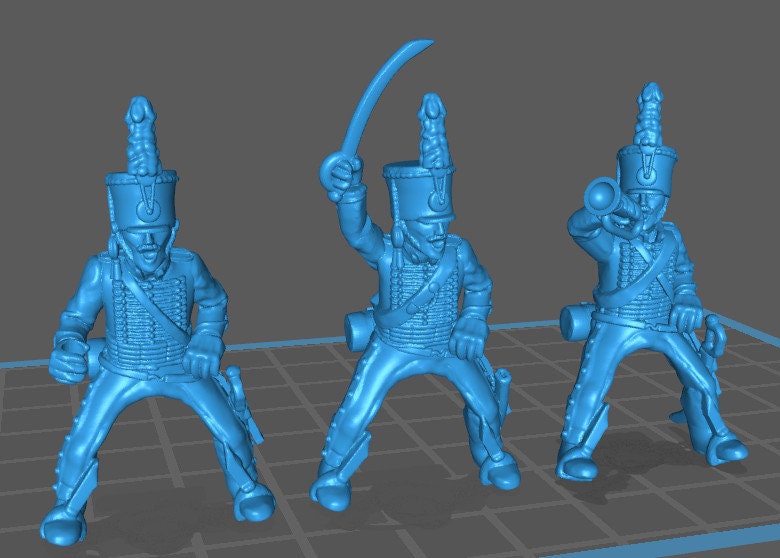Click the middle figurine's shako plume
Viewport: 780px width, 558px height.
[x=432, y=130]
